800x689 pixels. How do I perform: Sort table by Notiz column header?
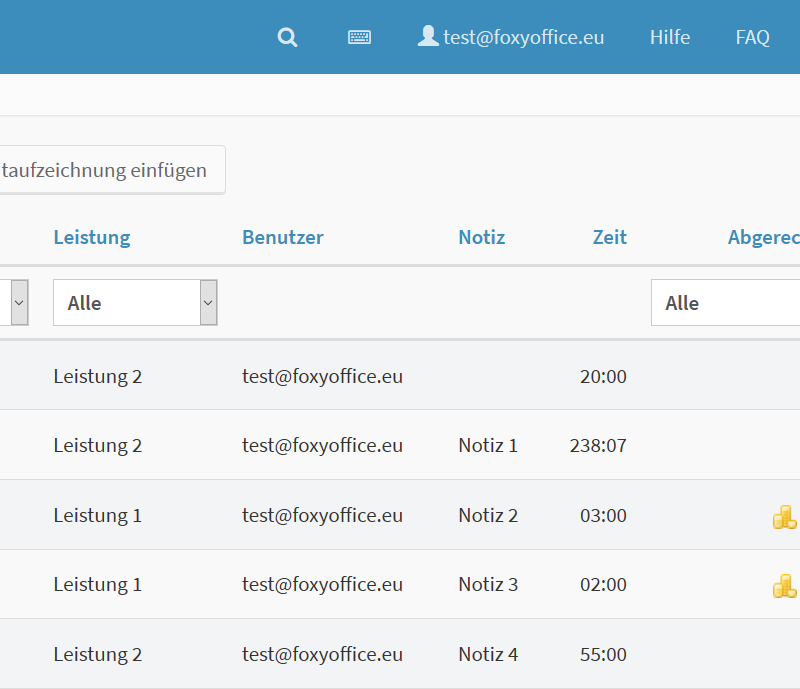pyautogui.click(x=481, y=237)
